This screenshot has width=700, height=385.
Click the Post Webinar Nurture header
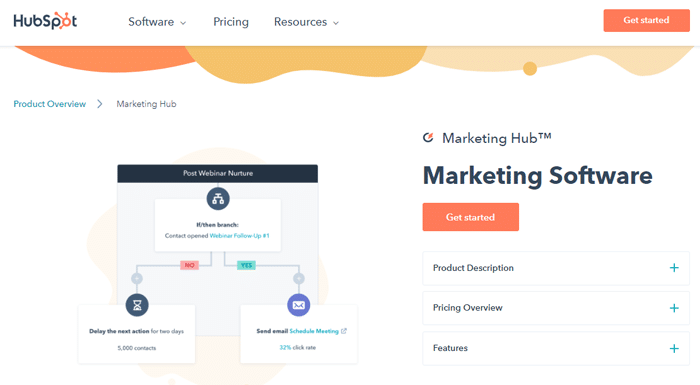(218, 173)
